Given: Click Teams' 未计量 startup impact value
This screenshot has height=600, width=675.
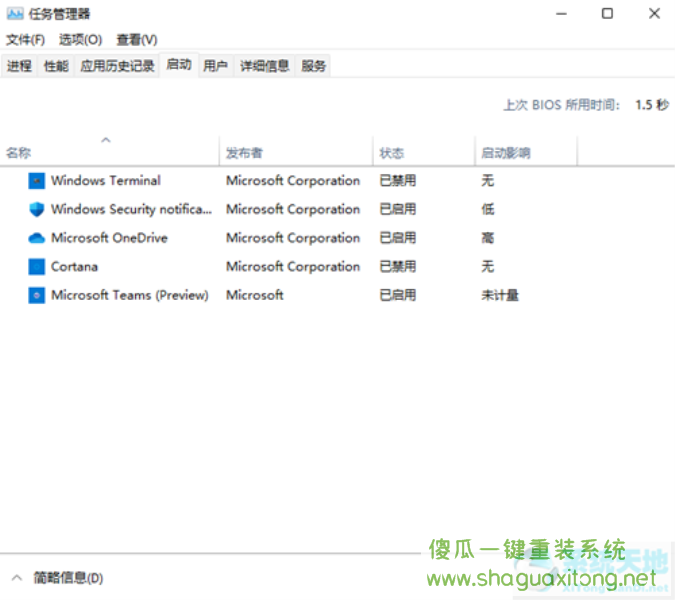Looking at the screenshot, I should (x=500, y=295).
